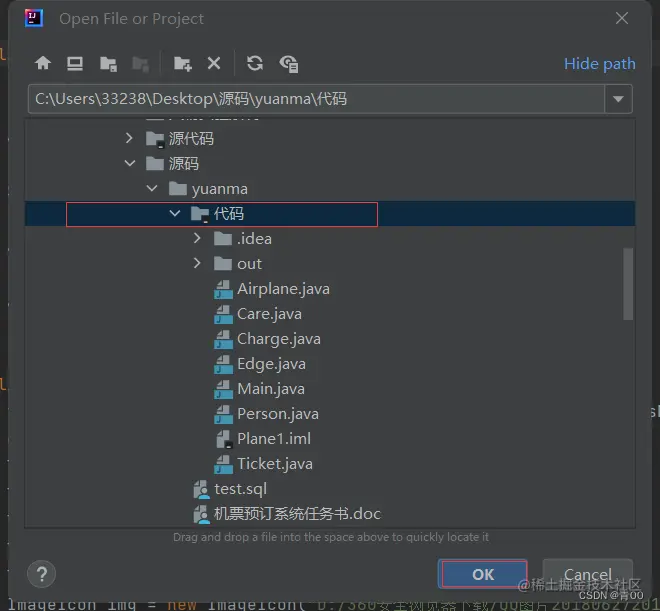Viewport: 660px width, 611px height.
Task: Click the yuanma folder icon
Action: point(178,189)
